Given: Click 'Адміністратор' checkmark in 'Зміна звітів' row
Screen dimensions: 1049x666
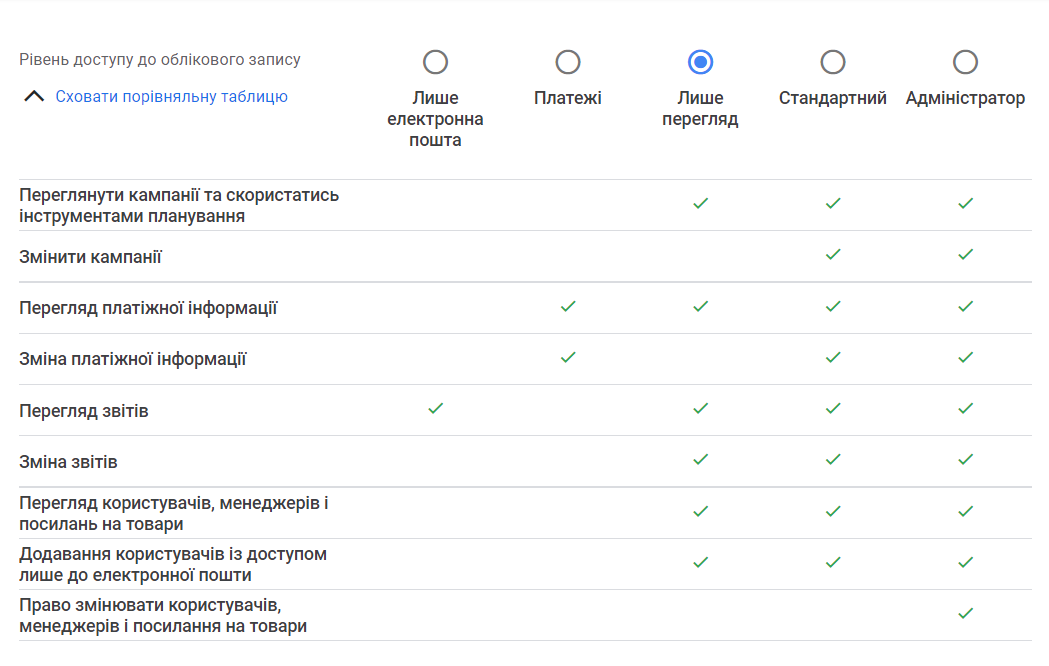Looking at the screenshot, I should coord(965,460).
